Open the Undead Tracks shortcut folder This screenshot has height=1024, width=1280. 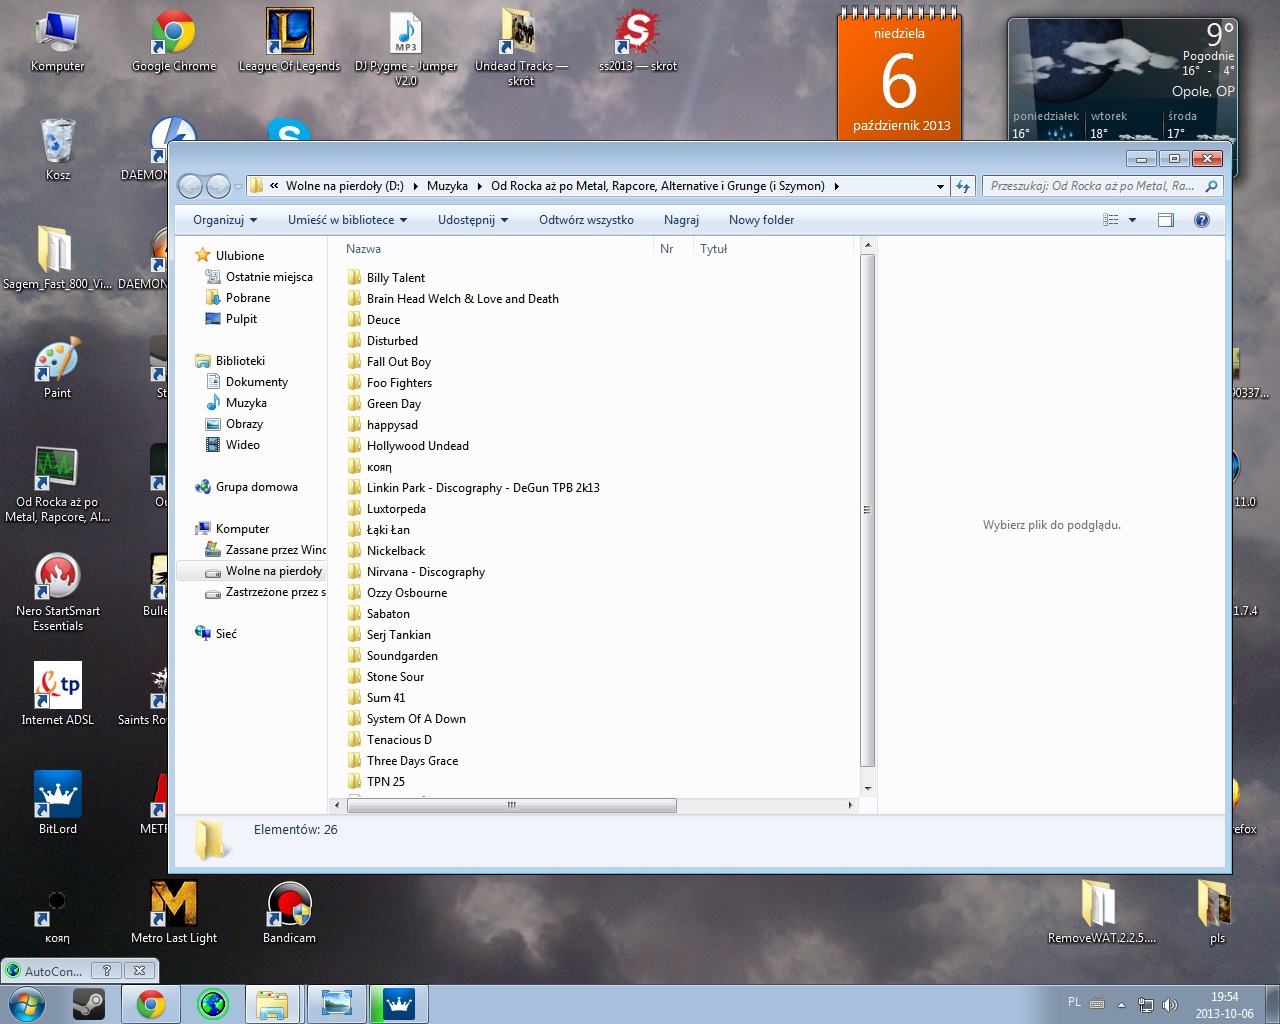(x=521, y=47)
